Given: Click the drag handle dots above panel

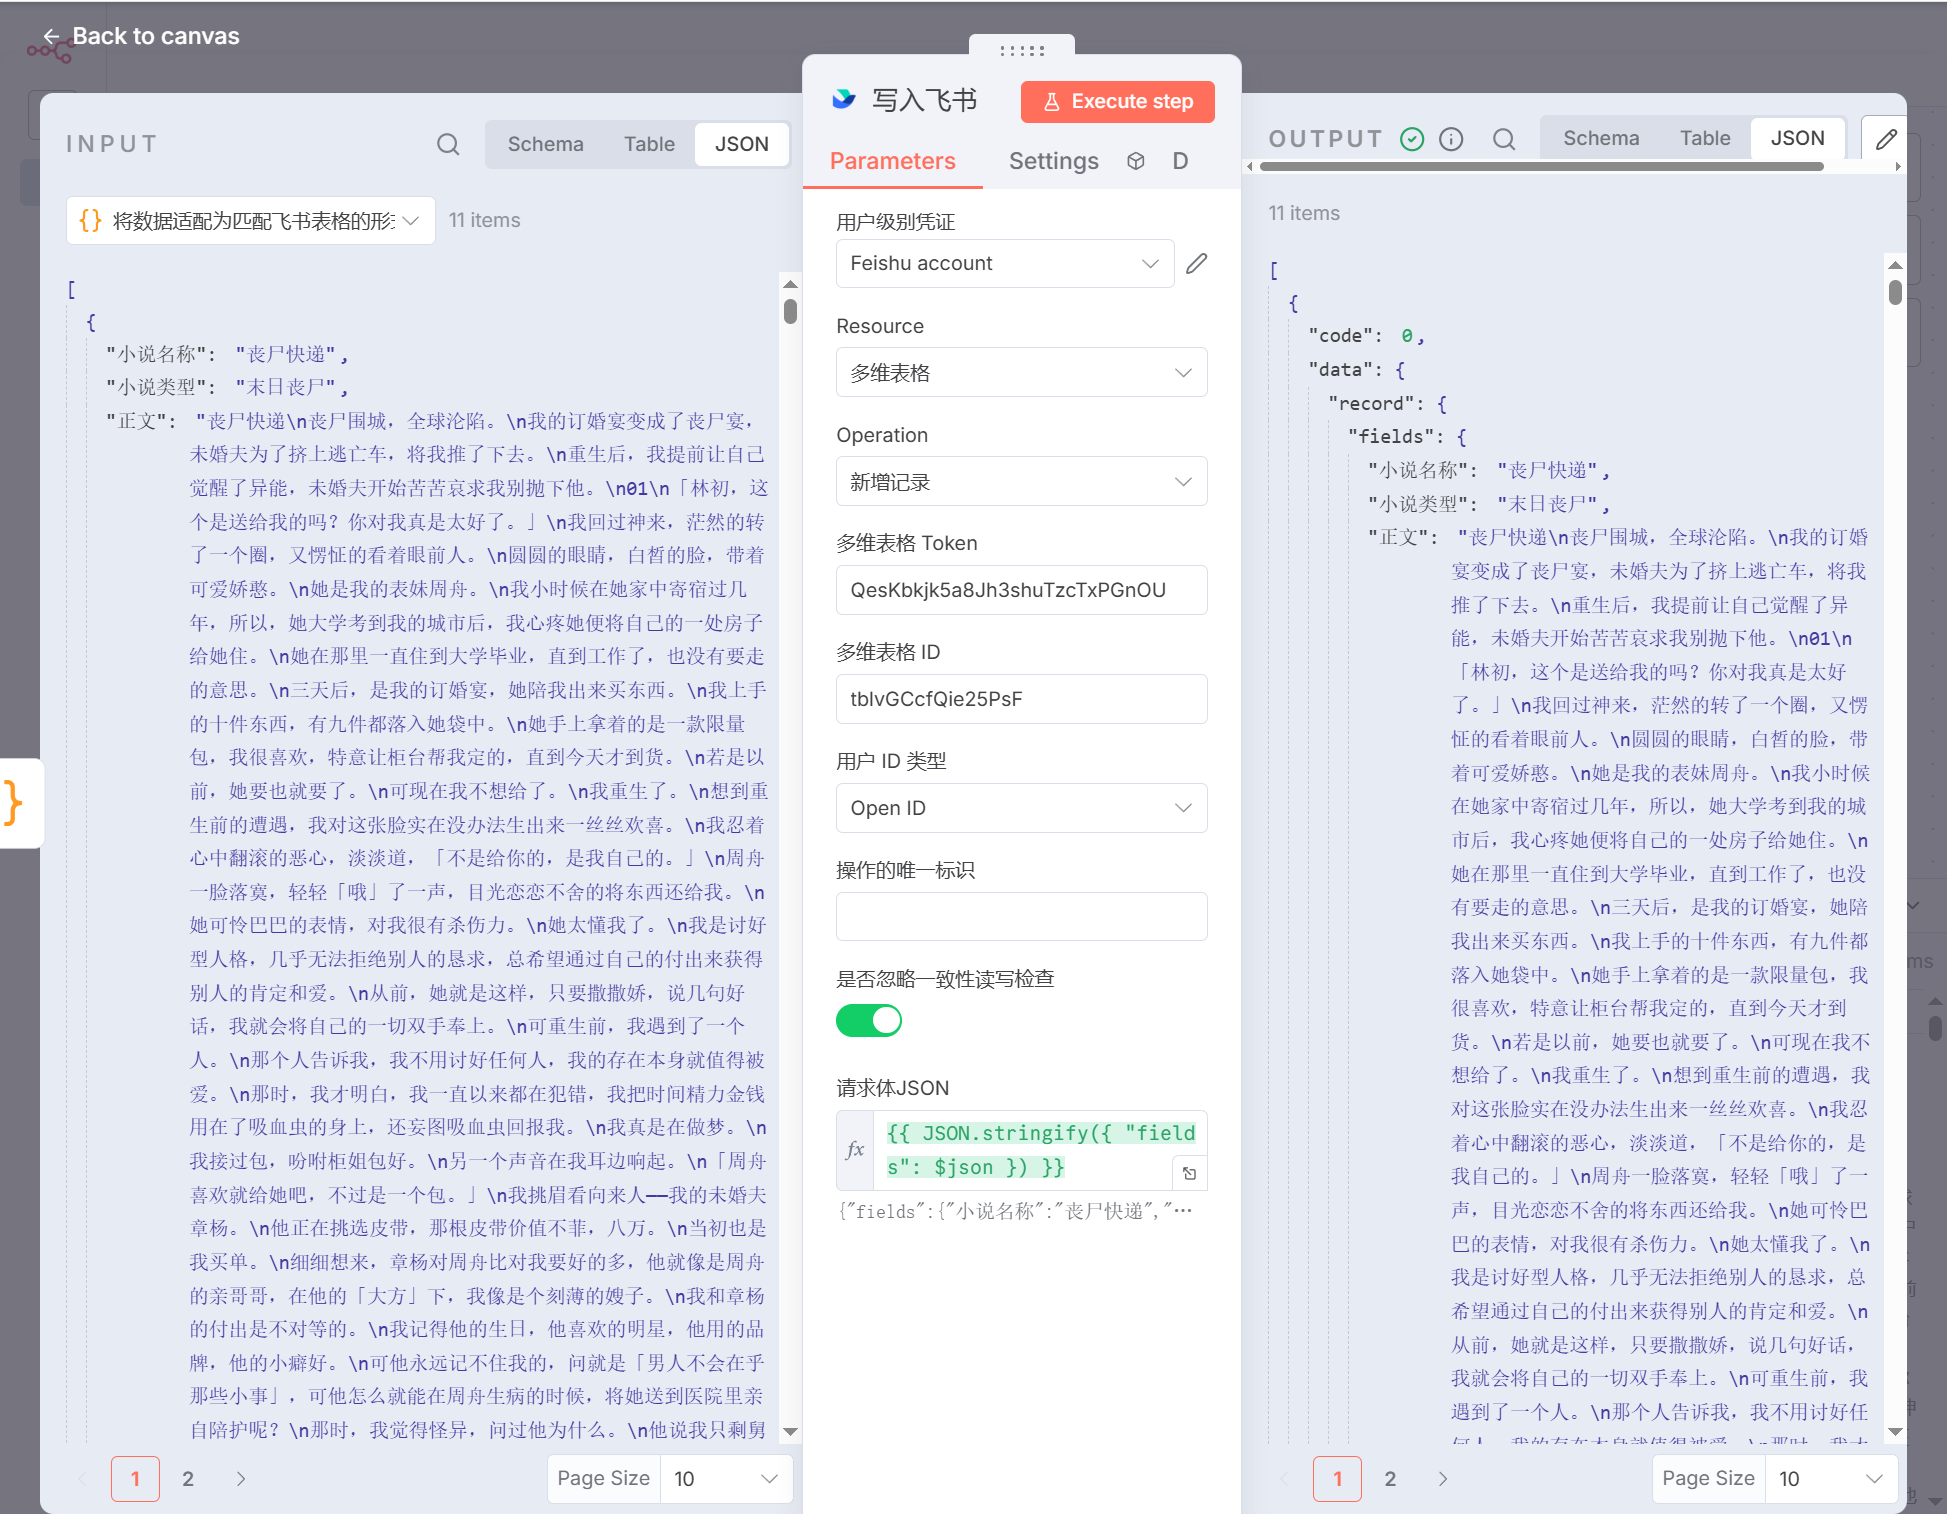Looking at the screenshot, I should point(1021,50).
